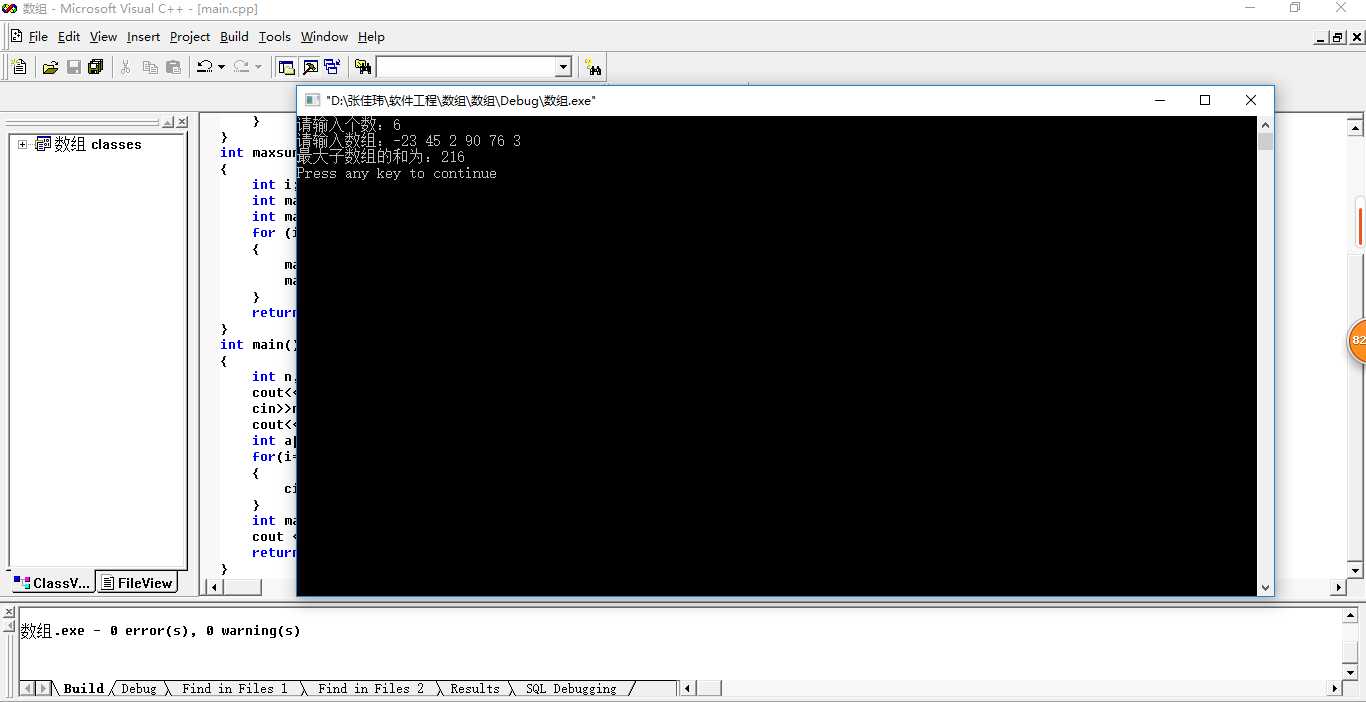The width and height of the screenshot is (1366, 702).
Task: Select the Build output tab
Action: tap(83, 688)
